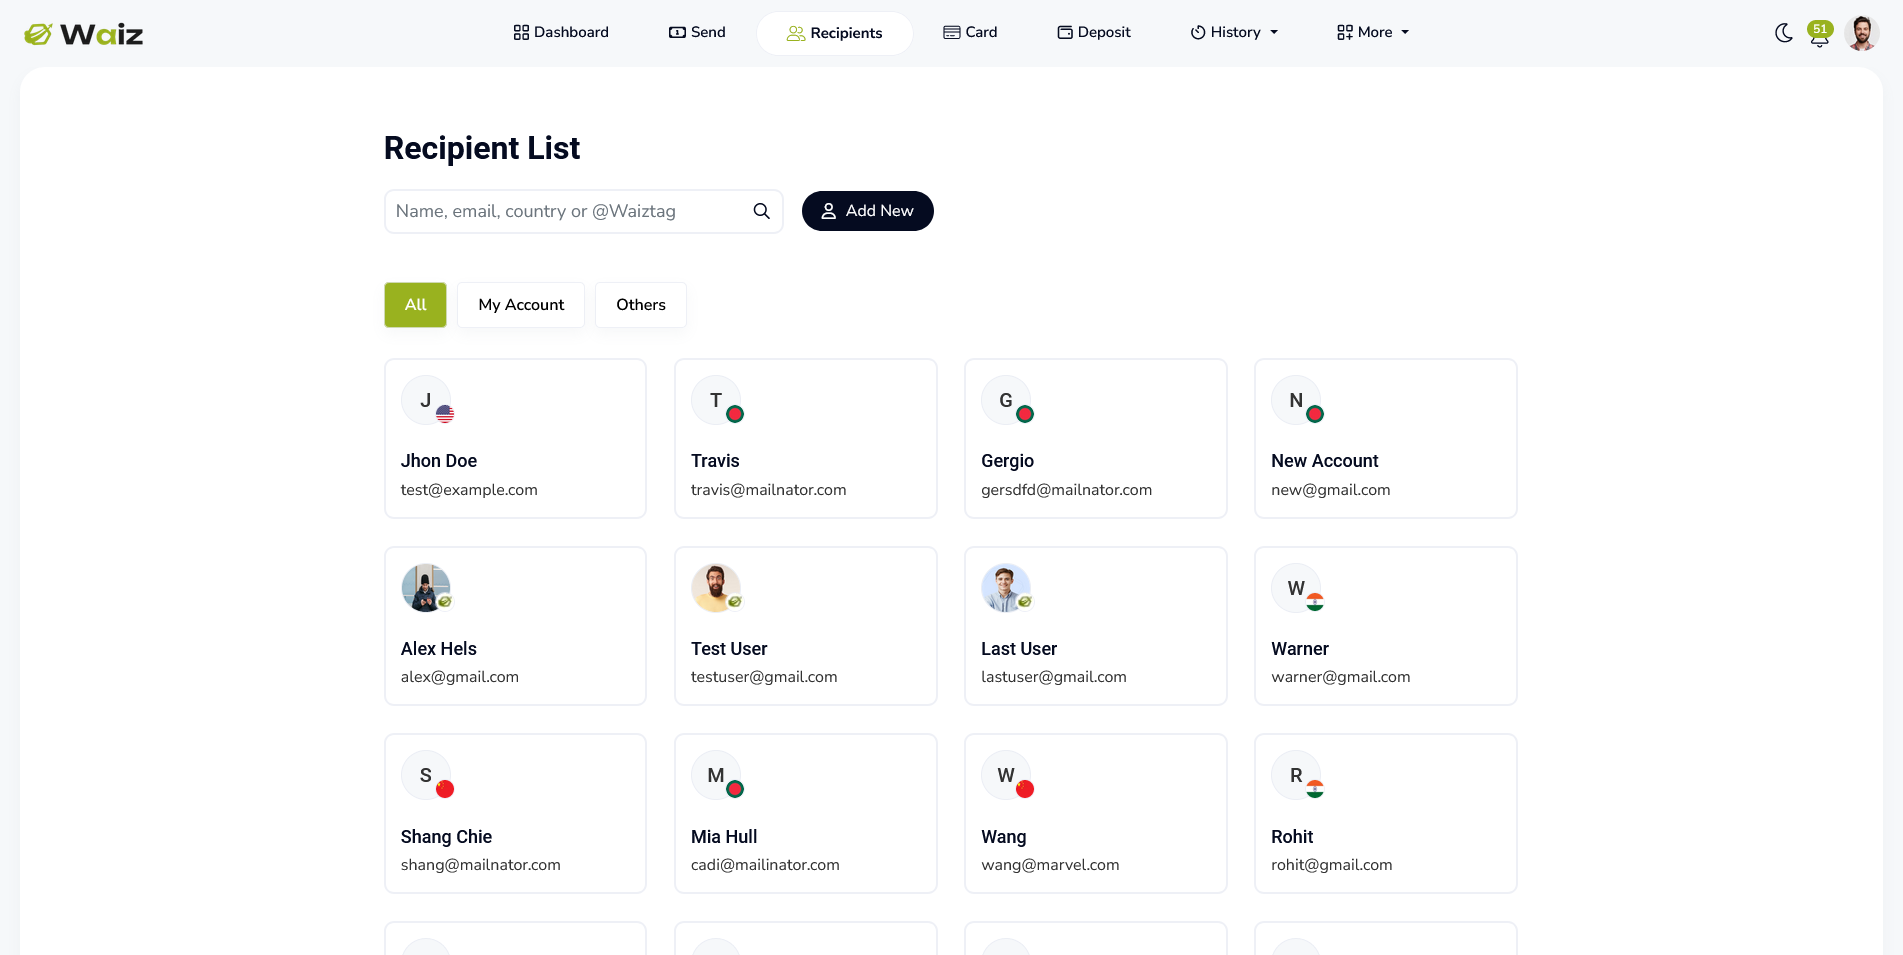Click the Add New button

pos(867,211)
